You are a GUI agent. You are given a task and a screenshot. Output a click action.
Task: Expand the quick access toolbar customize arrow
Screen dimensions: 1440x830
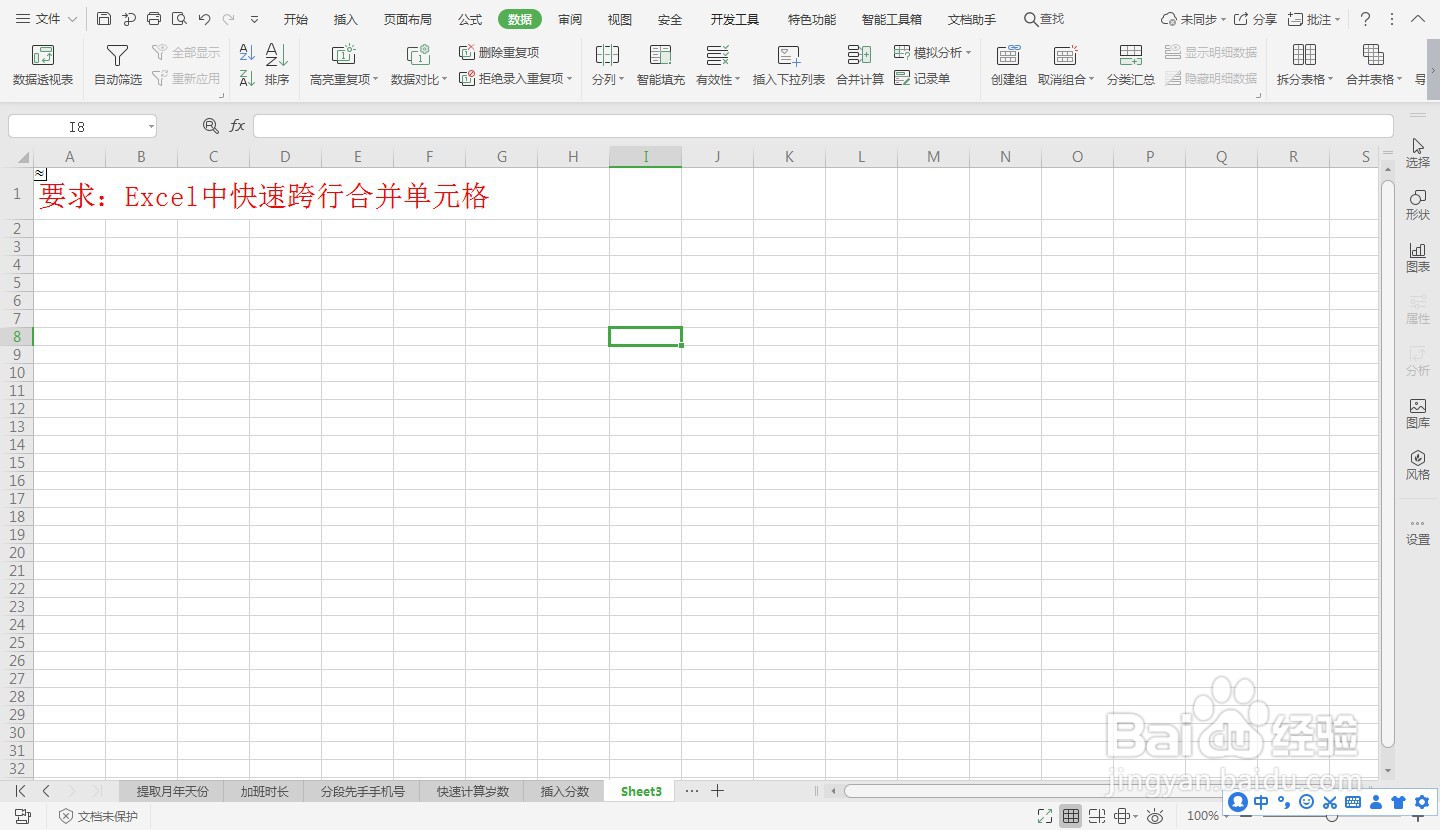(254, 19)
